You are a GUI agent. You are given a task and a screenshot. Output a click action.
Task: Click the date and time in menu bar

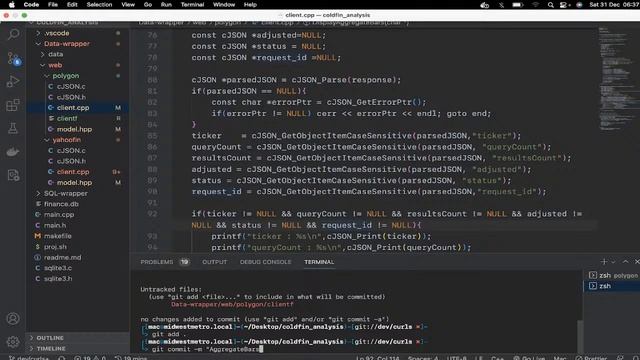[614, 5]
